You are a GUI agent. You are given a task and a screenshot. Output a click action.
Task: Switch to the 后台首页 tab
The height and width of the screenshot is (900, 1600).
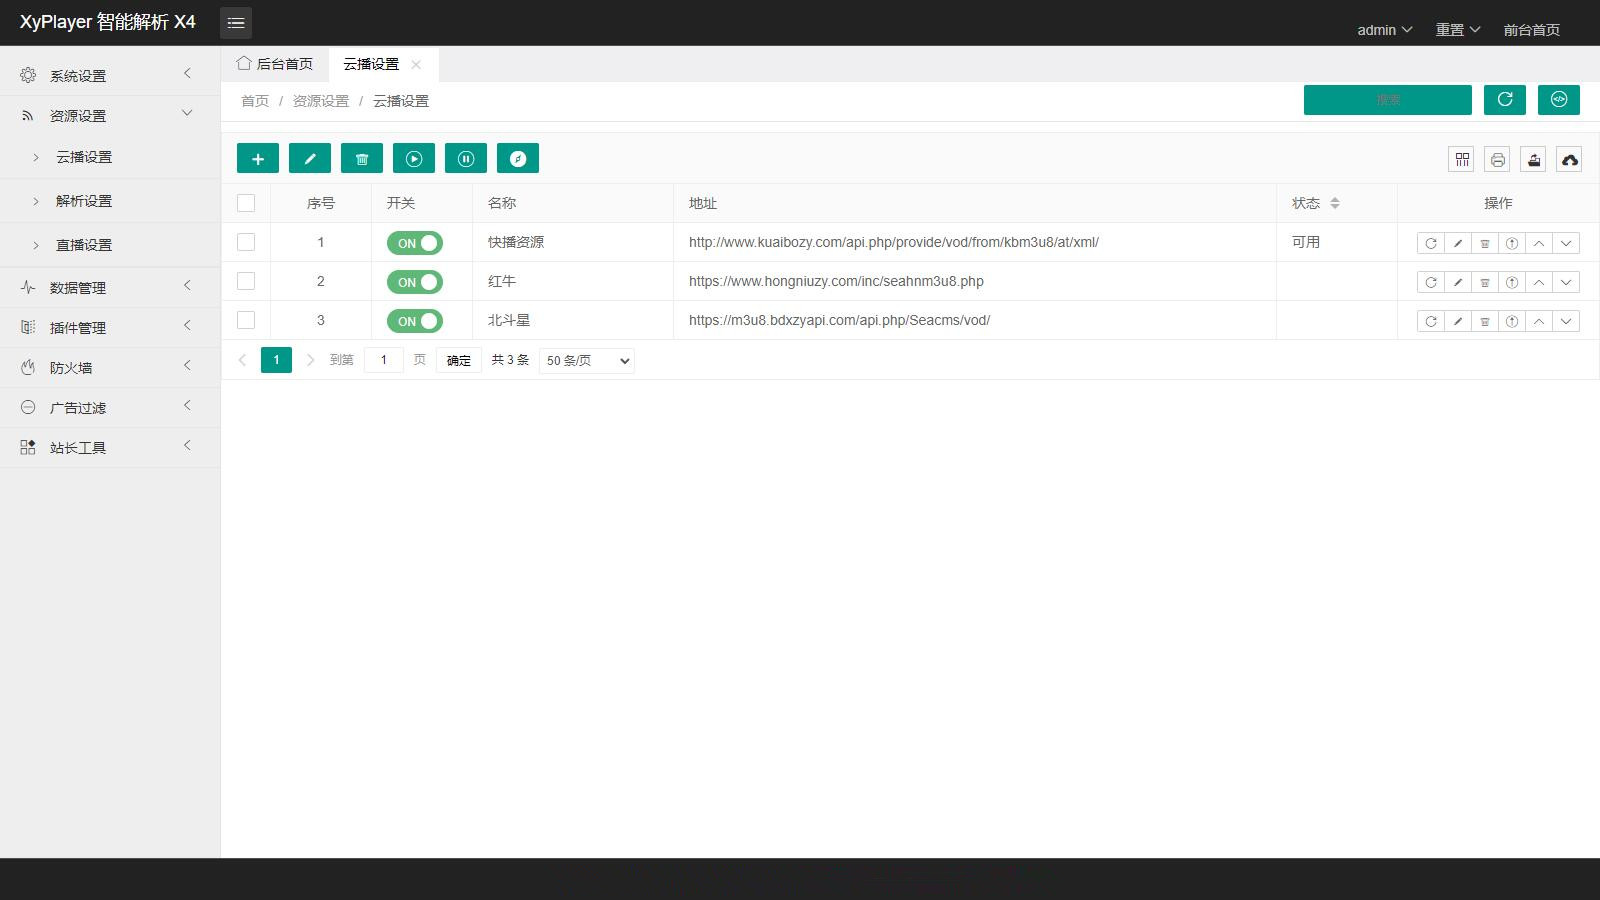(275, 63)
